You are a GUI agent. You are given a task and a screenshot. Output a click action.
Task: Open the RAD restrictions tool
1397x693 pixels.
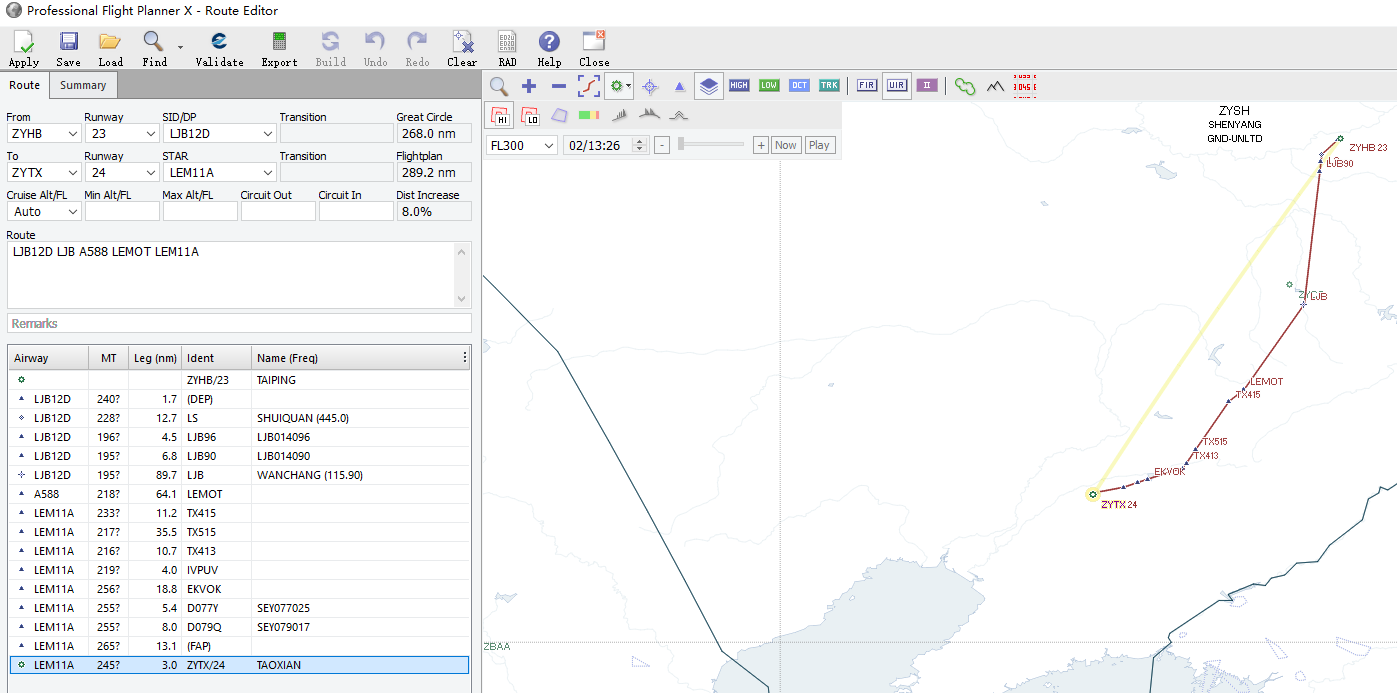pos(507,48)
